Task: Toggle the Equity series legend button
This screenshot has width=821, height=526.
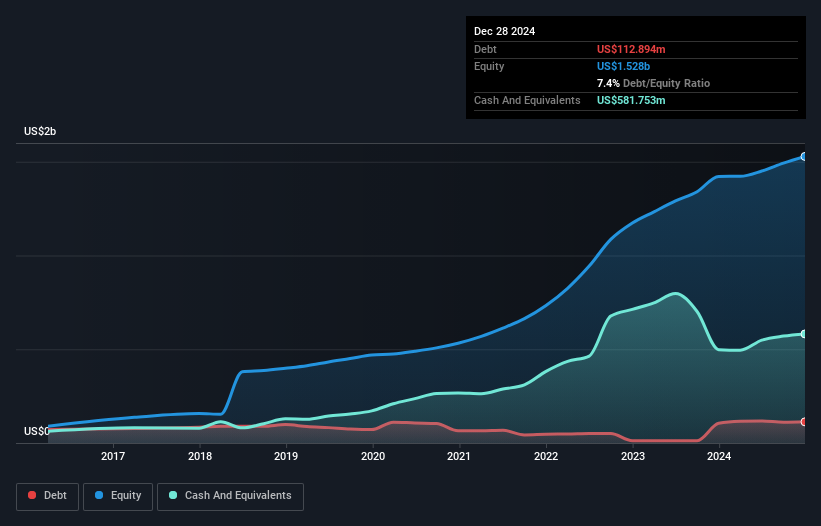Action: pos(118,496)
